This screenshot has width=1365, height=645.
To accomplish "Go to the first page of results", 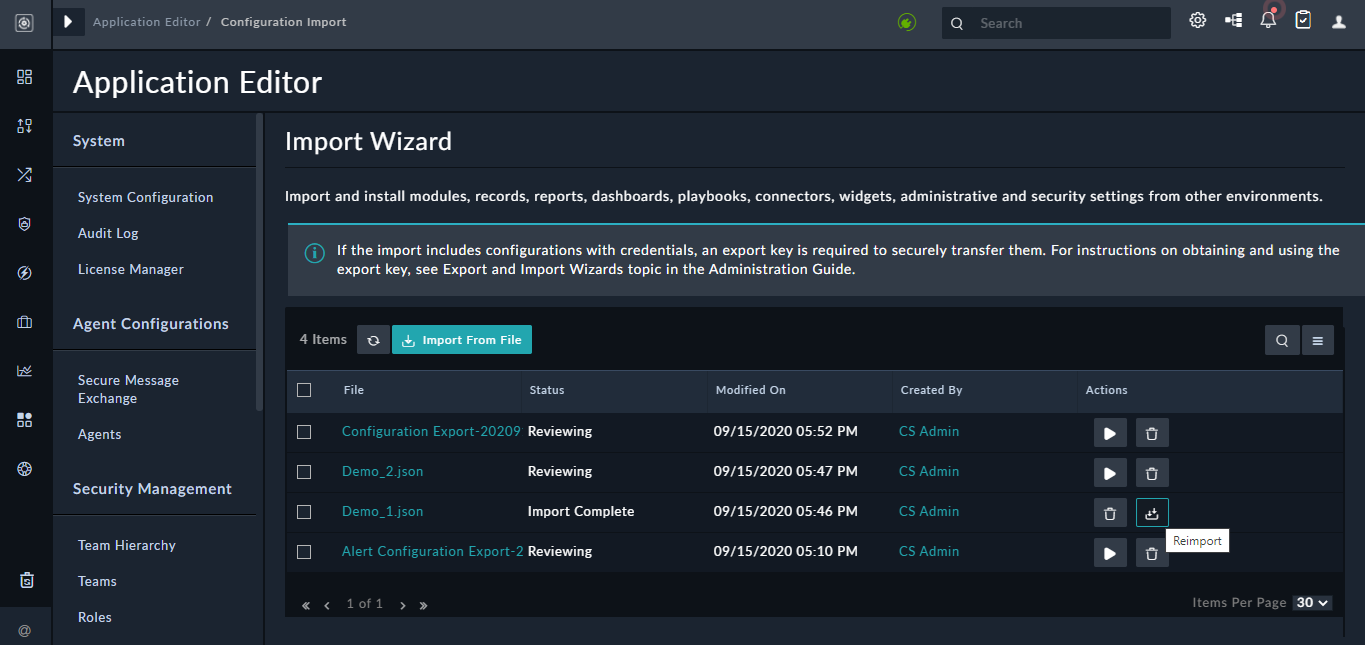I will pos(306,605).
